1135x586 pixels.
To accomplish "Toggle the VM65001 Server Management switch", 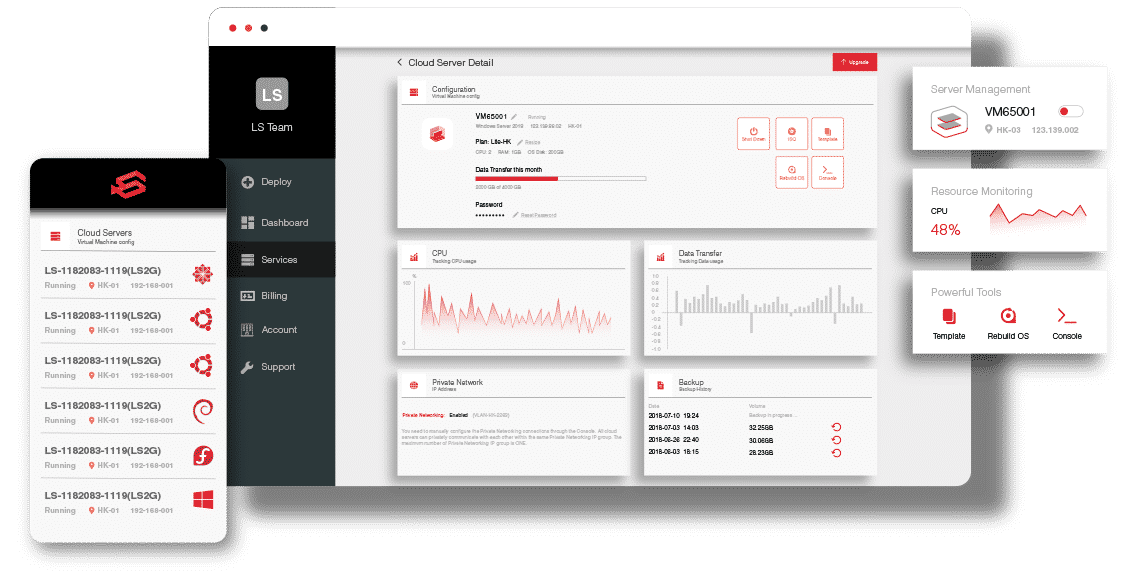I will [1071, 111].
